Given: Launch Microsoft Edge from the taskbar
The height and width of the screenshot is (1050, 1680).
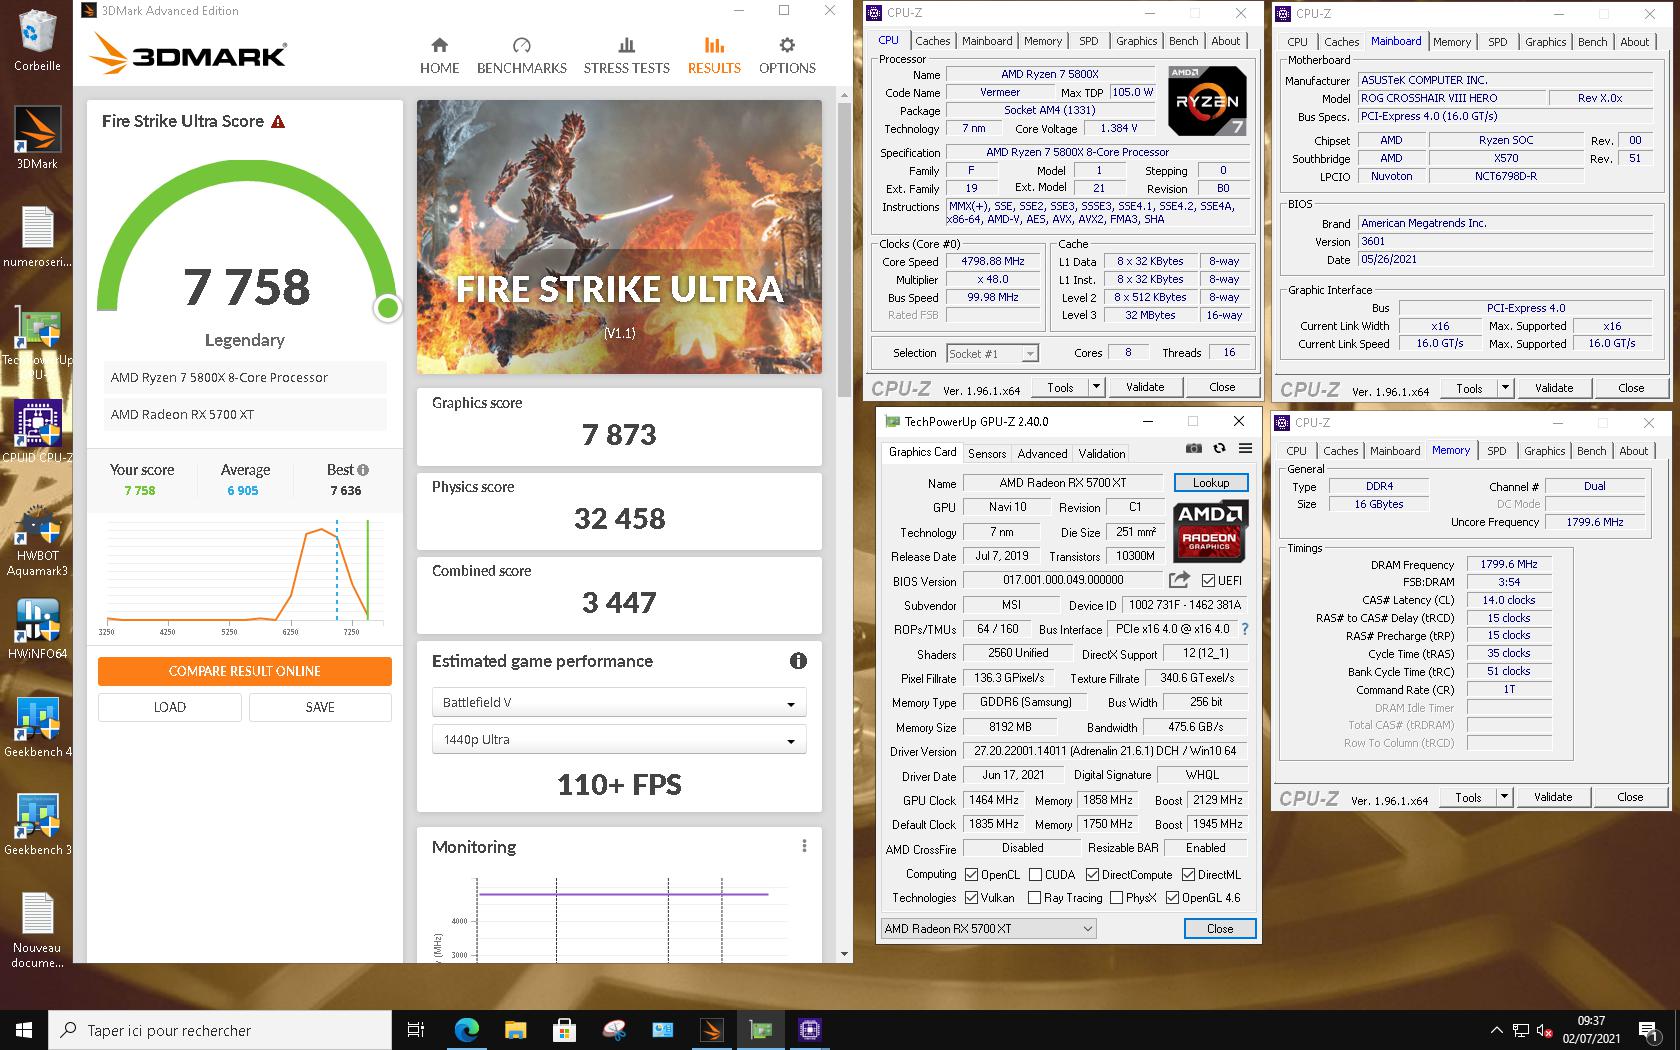Looking at the screenshot, I should 466,1029.
